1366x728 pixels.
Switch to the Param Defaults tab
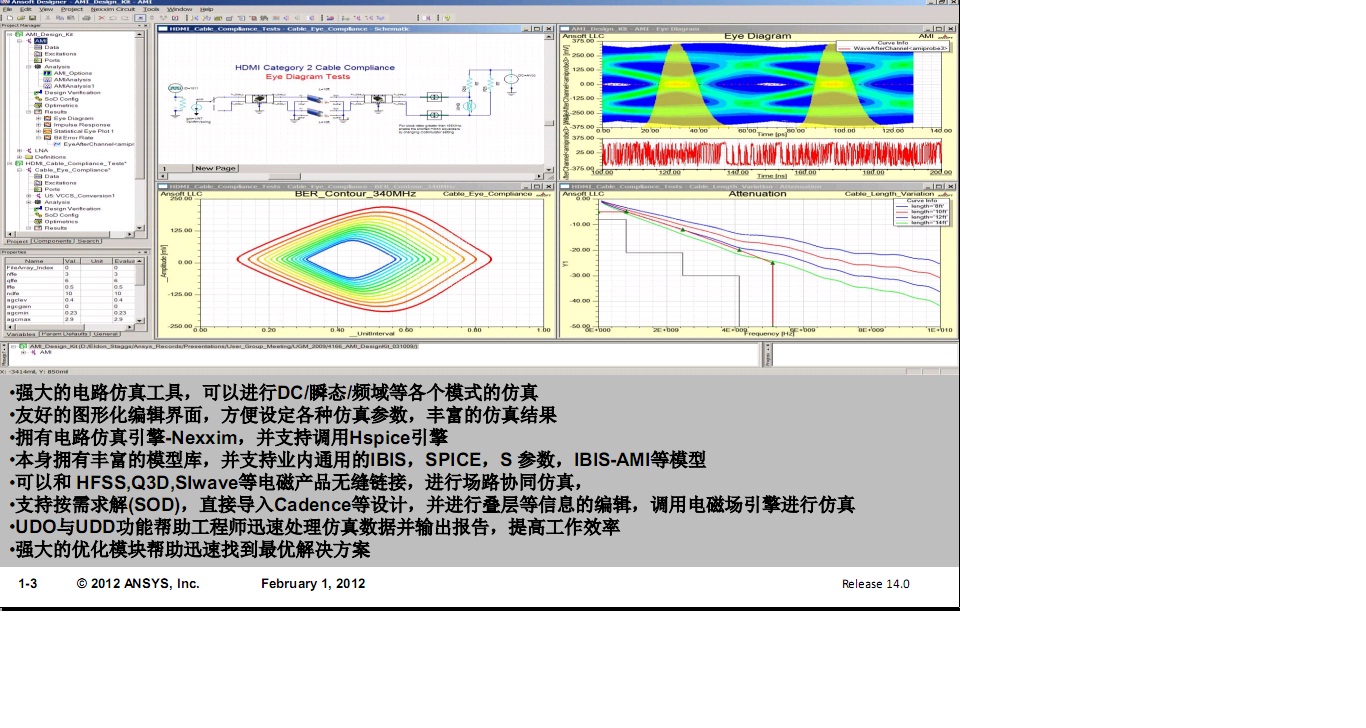(x=65, y=334)
